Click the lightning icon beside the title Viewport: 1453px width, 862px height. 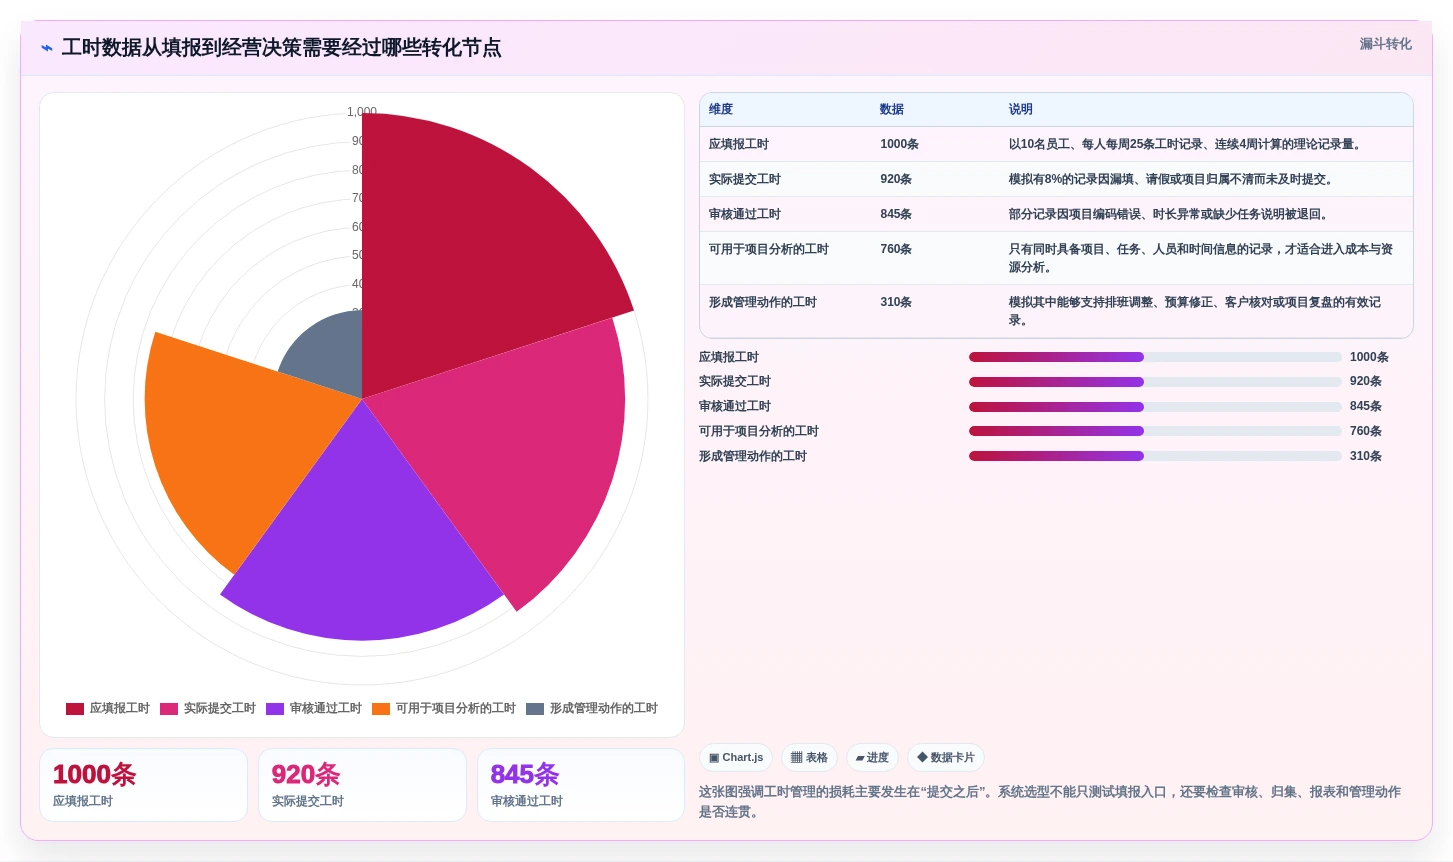point(46,48)
